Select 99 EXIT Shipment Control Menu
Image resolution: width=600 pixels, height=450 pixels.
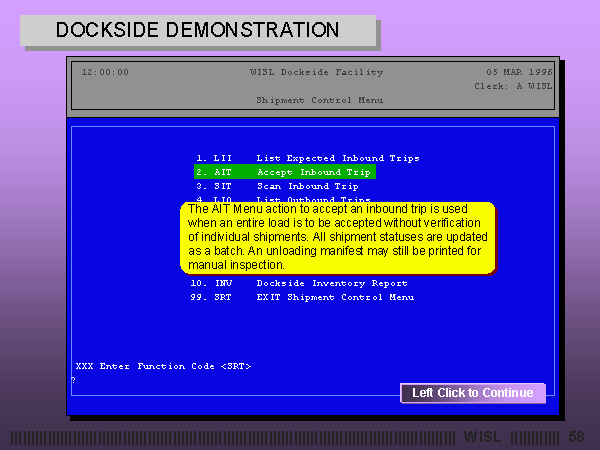[x=304, y=297]
